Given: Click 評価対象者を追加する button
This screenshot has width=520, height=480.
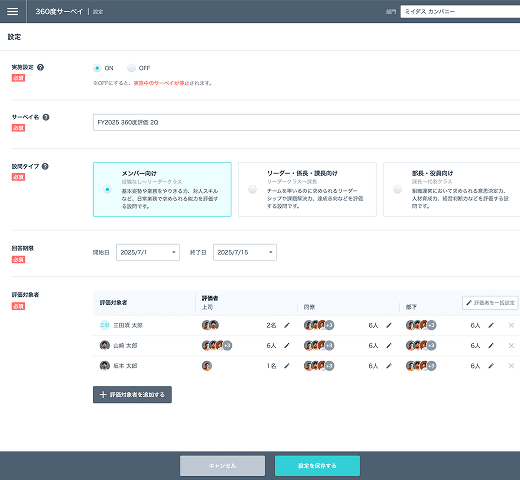Looking at the screenshot, I should [132, 395].
